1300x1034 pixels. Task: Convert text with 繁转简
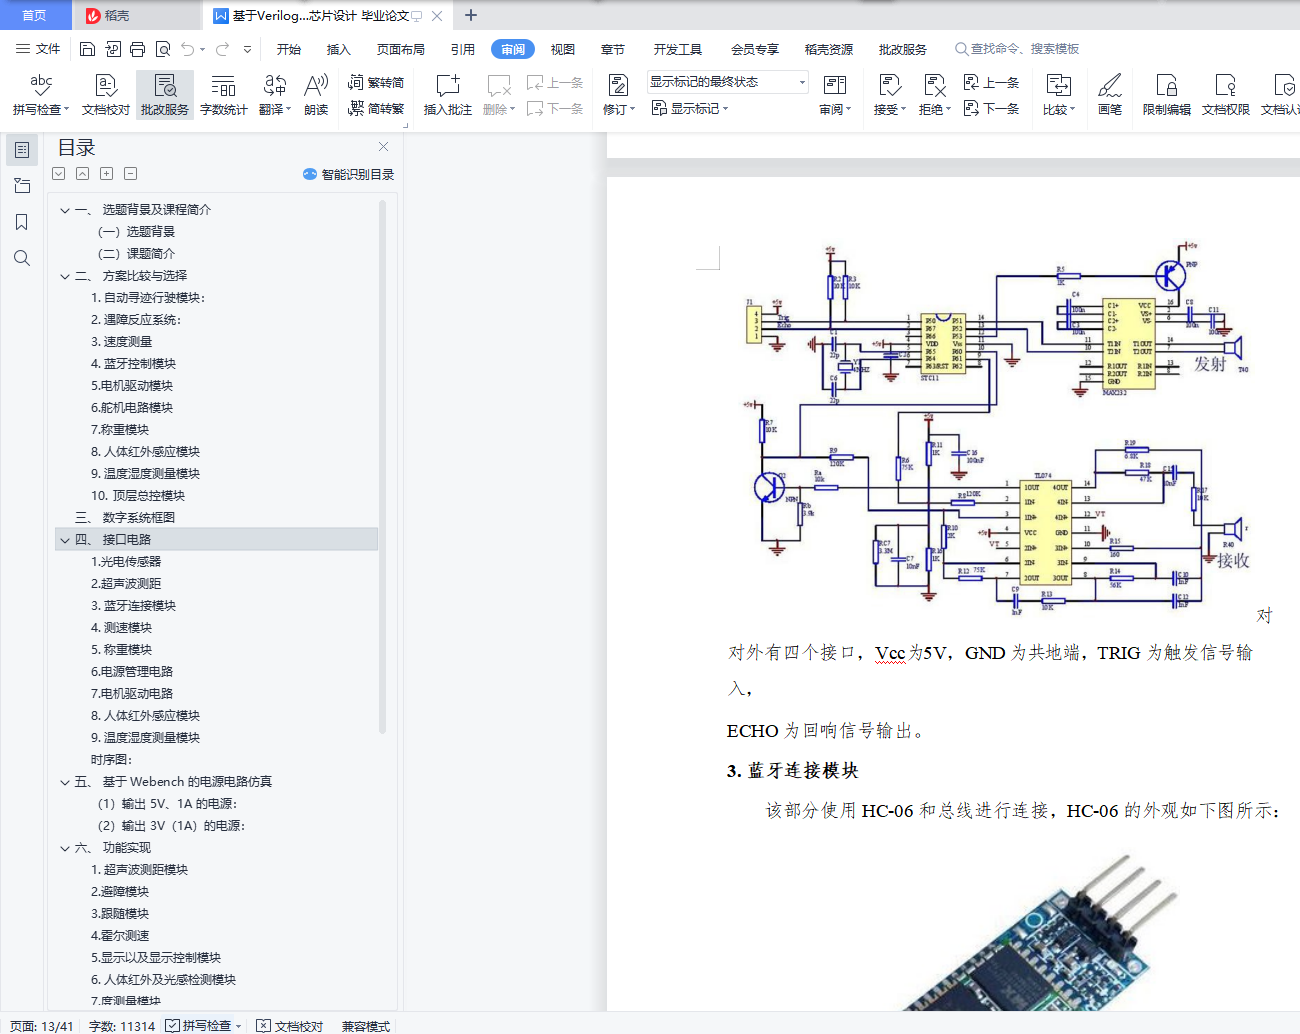[x=376, y=83]
